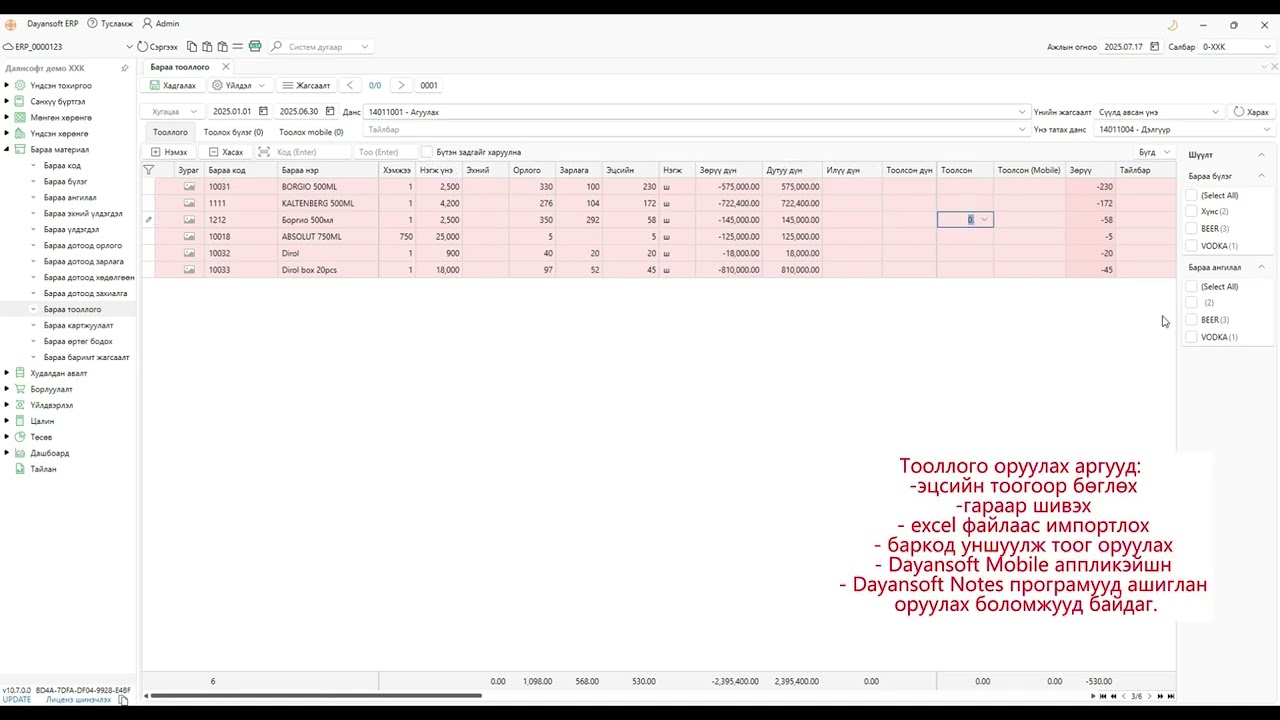1280x720 pixels.
Task: Close the Бараа тооллого tab
Action: tap(226, 67)
